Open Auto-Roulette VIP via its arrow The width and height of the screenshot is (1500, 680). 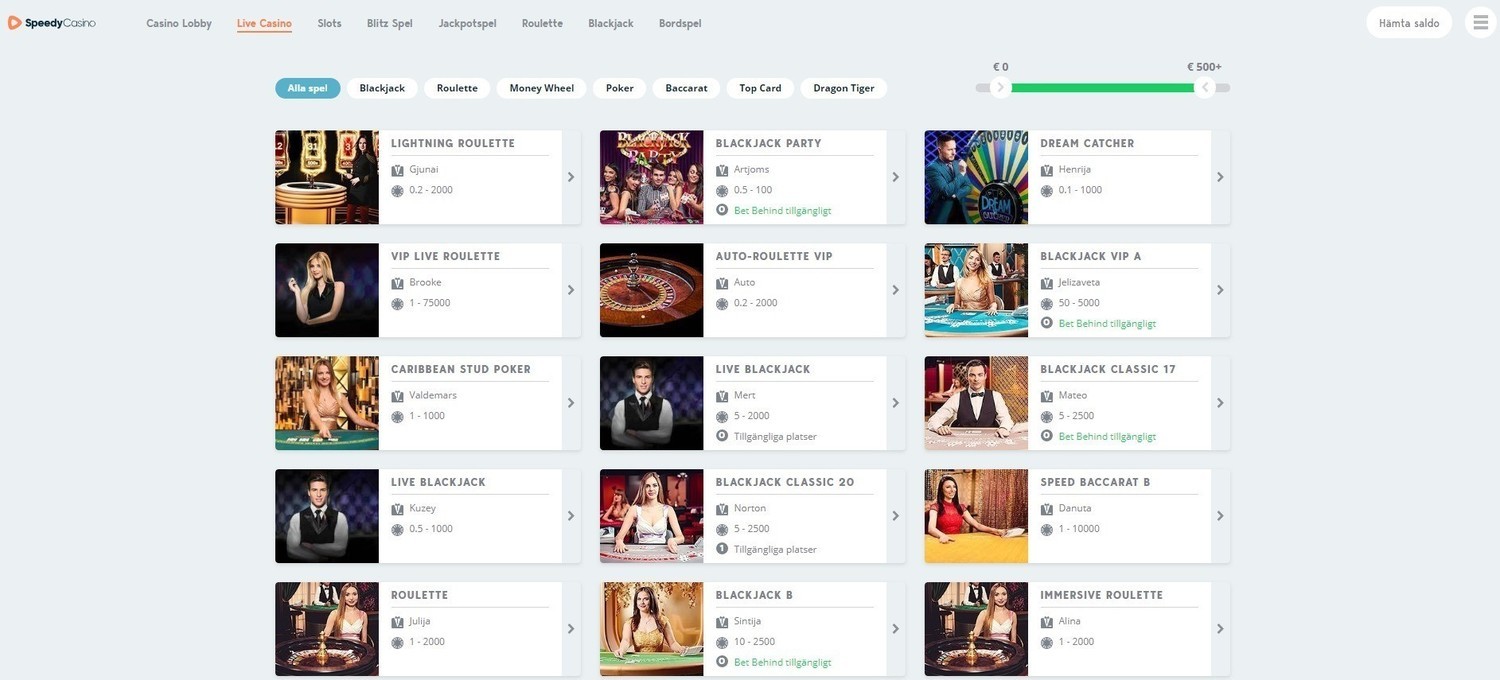coord(896,290)
